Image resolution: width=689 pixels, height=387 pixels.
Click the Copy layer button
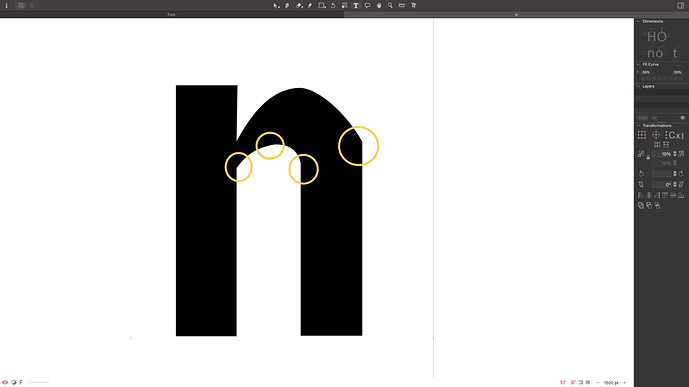point(642,118)
